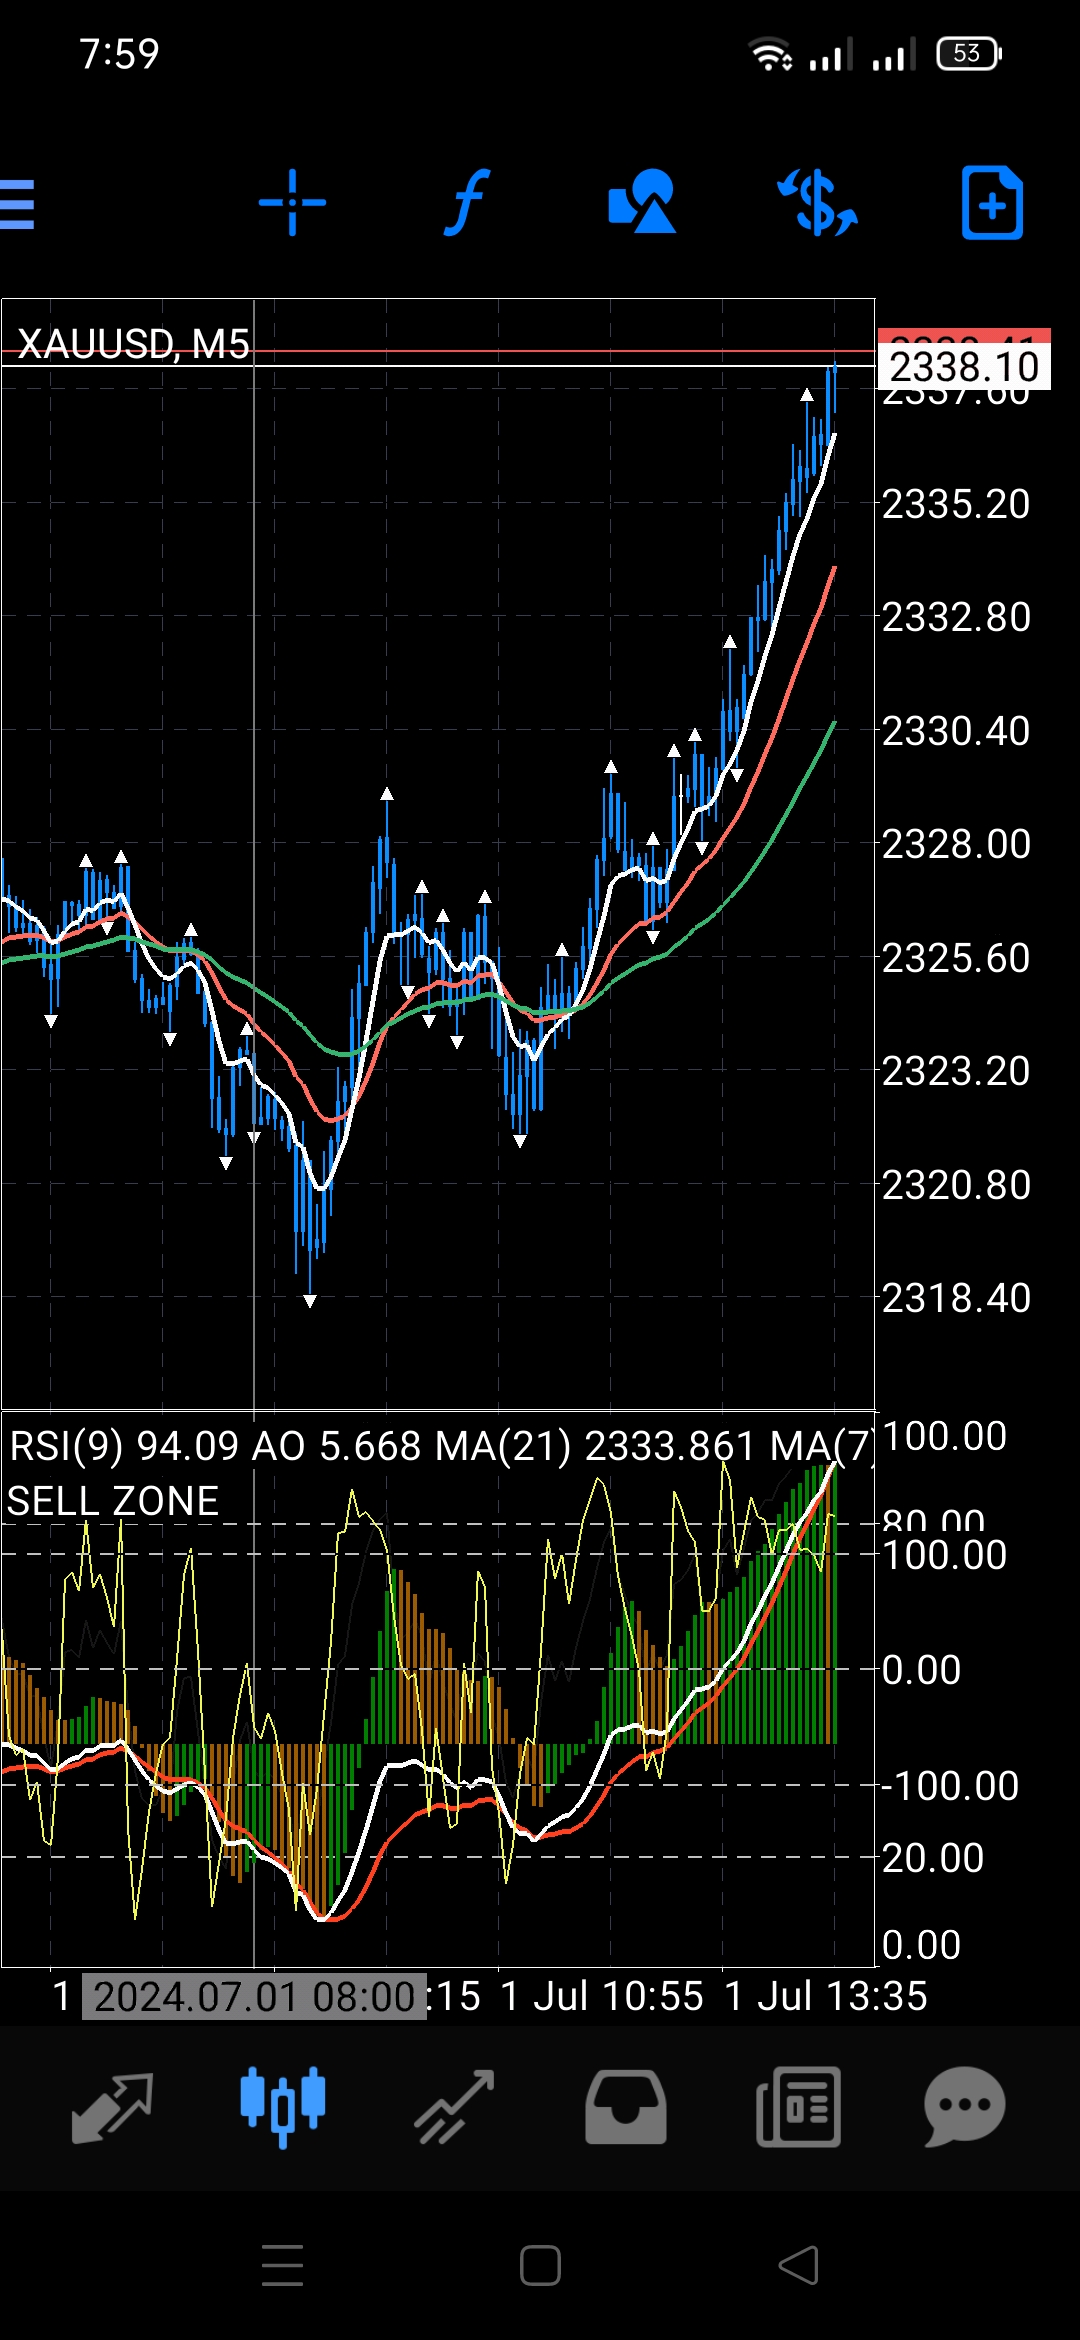Tap the 1 Jul 13:35 time label
1080x2340 pixels.
pos(826,1996)
